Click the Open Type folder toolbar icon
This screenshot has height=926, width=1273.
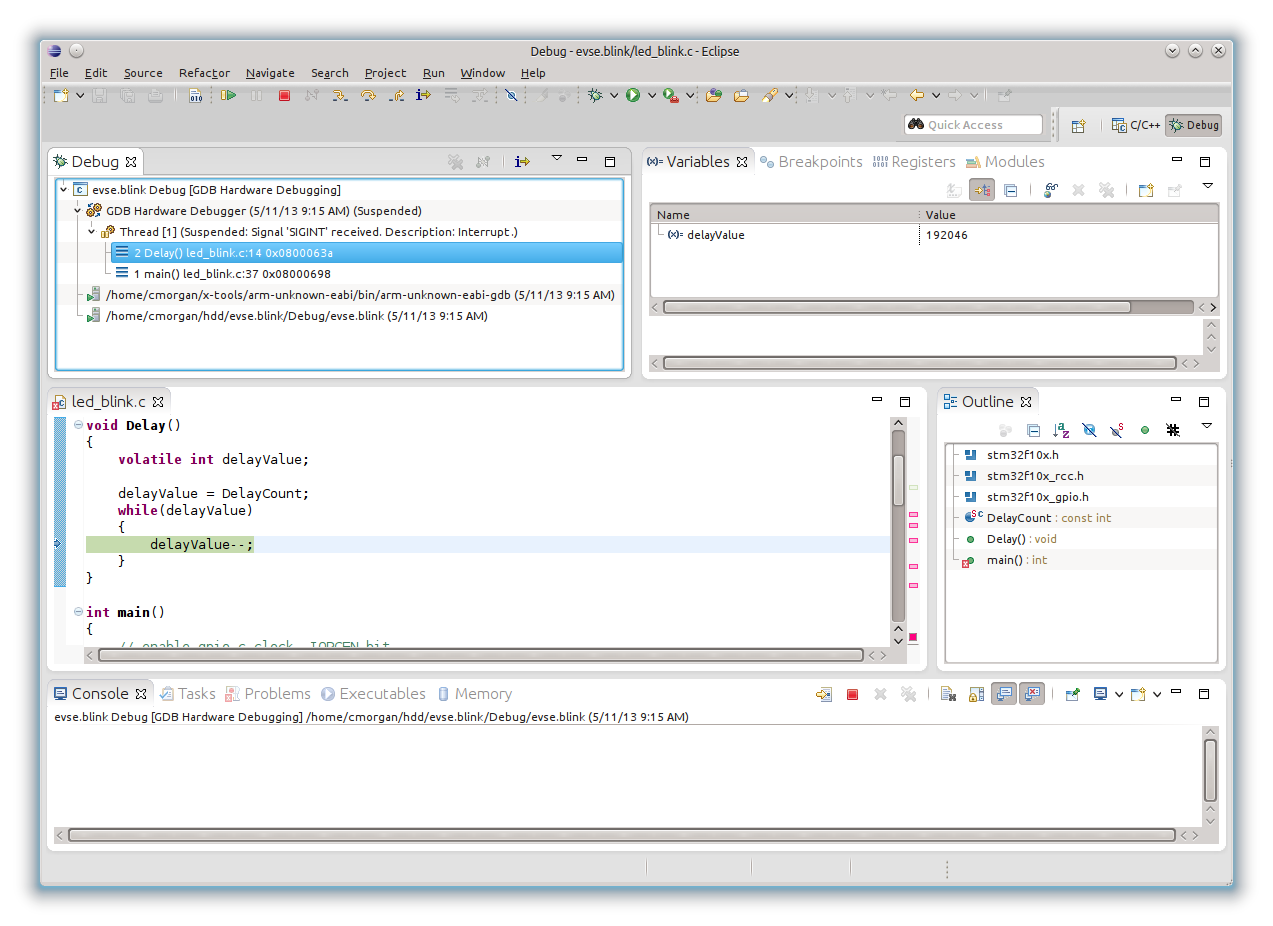click(741, 95)
